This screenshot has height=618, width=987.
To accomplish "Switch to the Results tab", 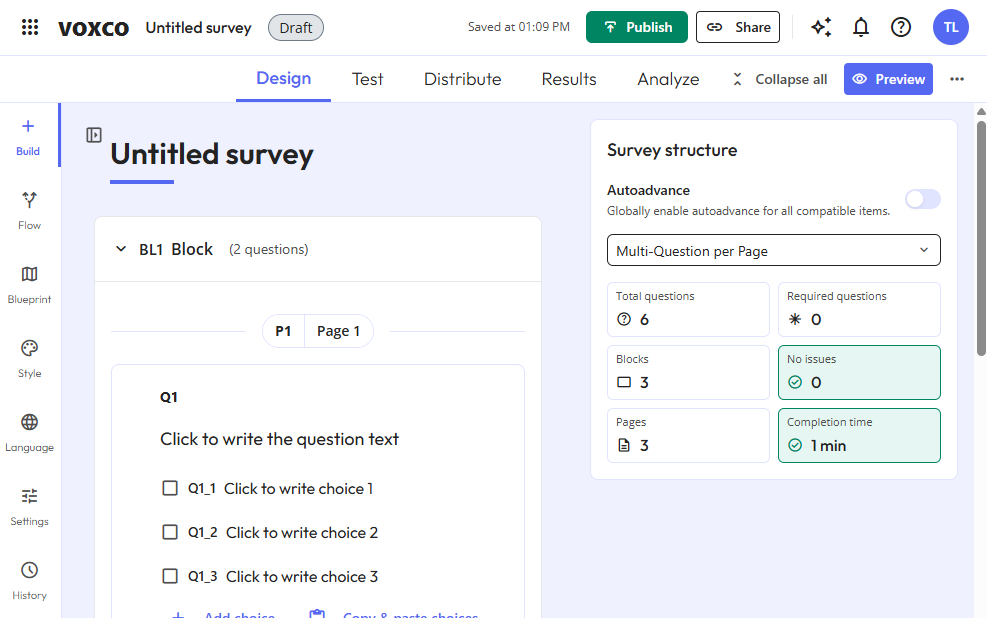I will coord(569,79).
